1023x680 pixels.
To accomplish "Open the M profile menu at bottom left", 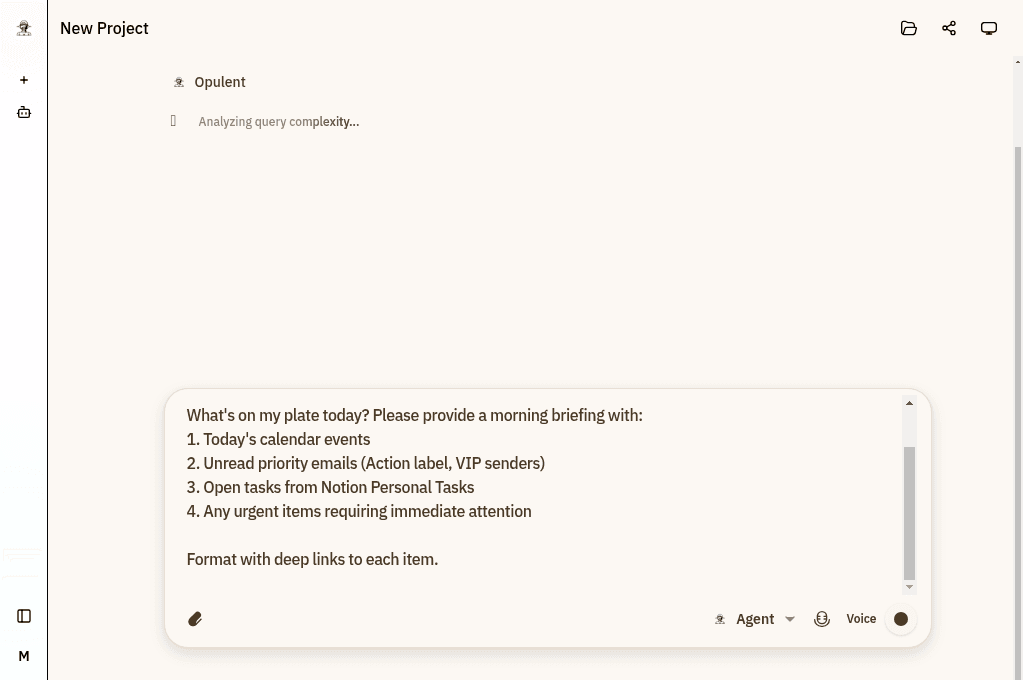I will pos(24,655).
